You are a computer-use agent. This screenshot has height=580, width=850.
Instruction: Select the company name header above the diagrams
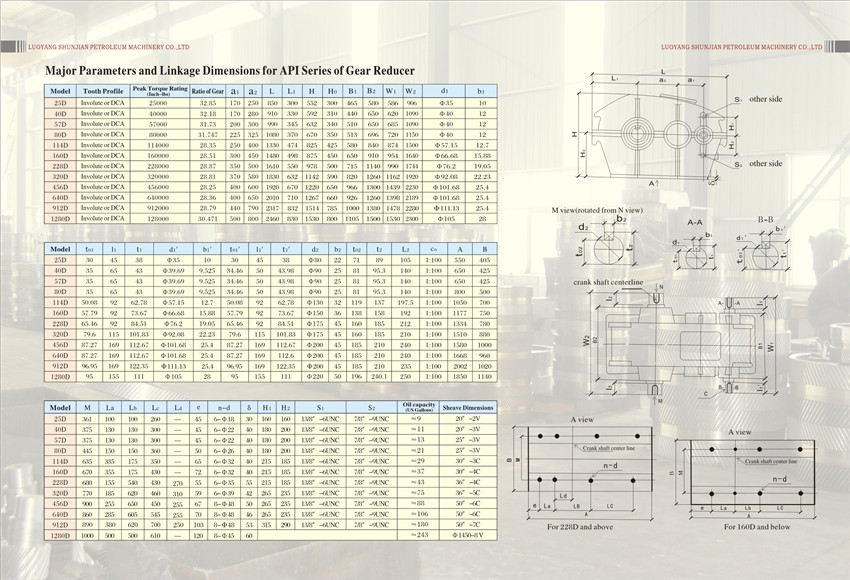coord(742,47)
